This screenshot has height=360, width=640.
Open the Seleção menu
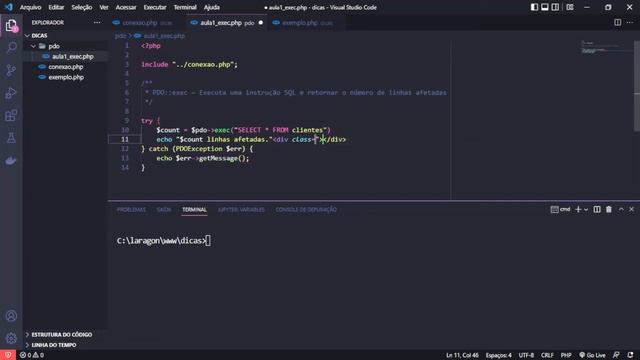tap(82, 7)
